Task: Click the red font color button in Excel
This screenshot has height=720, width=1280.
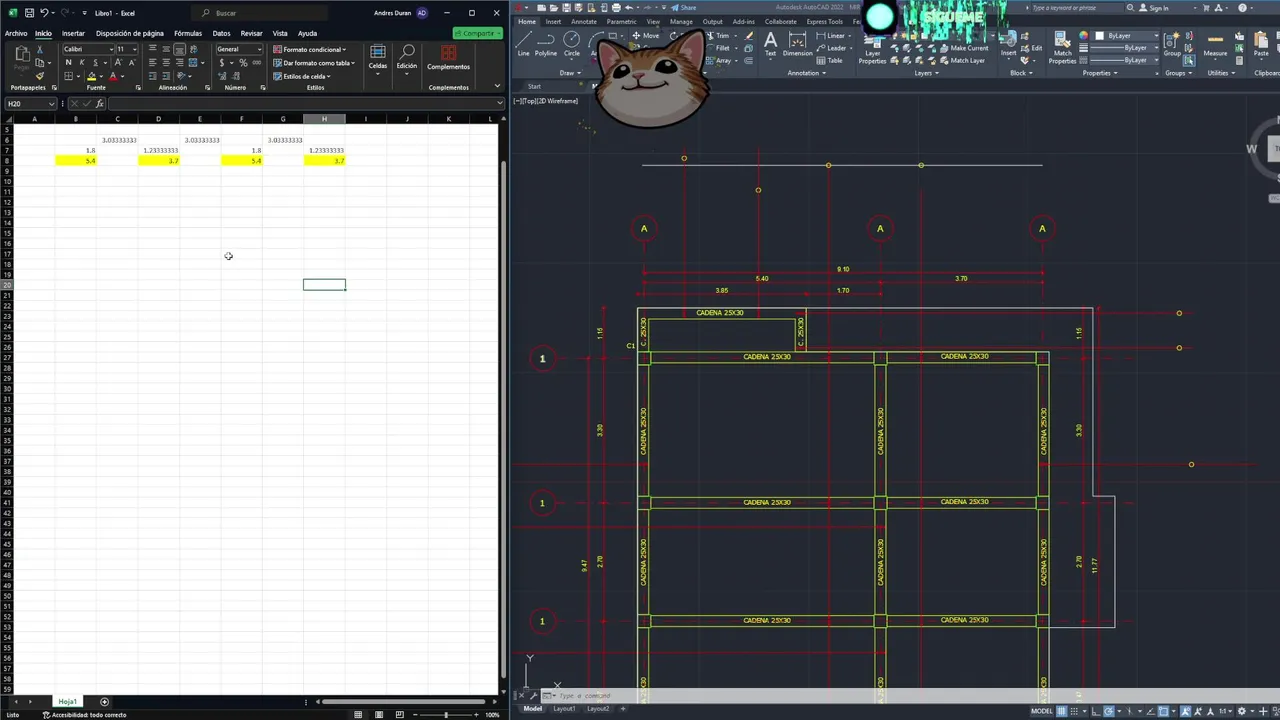Action: [112, 76]
